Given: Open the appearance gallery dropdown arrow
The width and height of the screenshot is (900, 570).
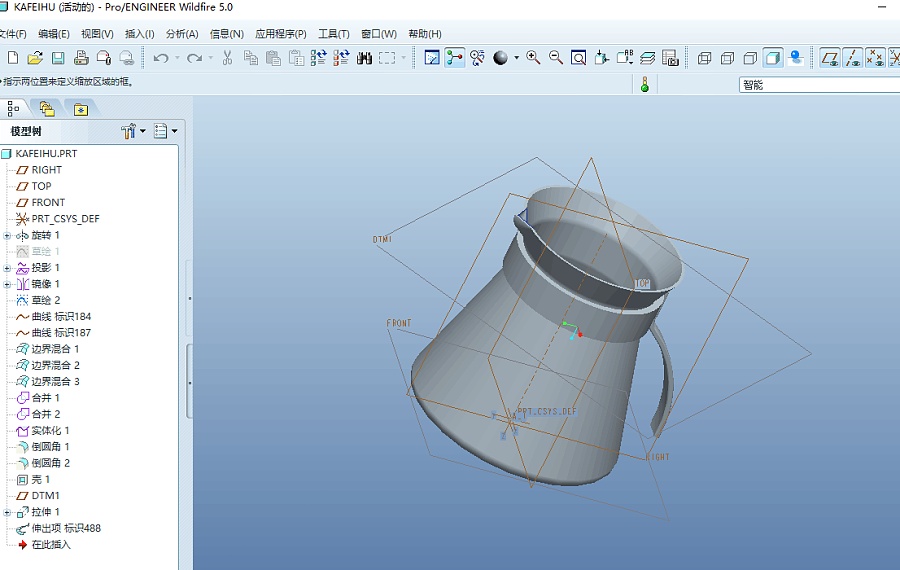Looking at the screenshot, I should 517,58.
